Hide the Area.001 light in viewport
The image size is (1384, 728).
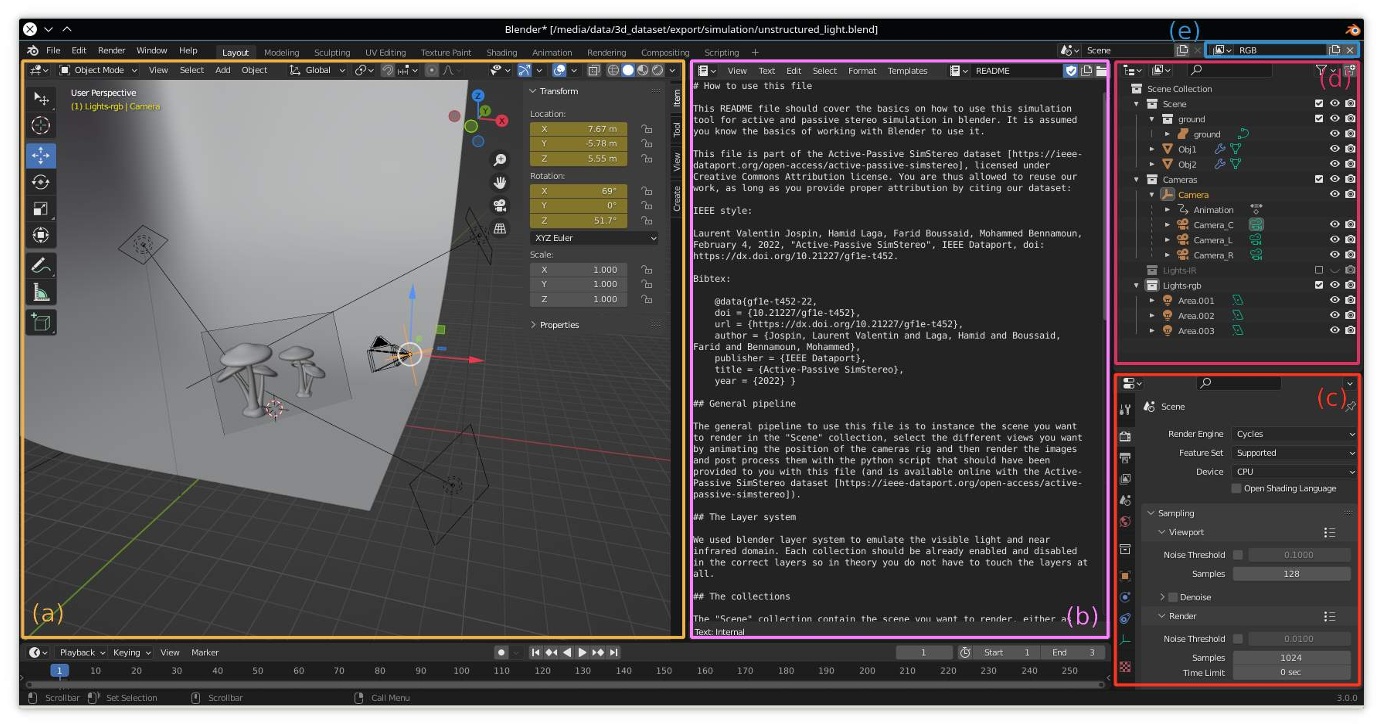coord(1335,301)
